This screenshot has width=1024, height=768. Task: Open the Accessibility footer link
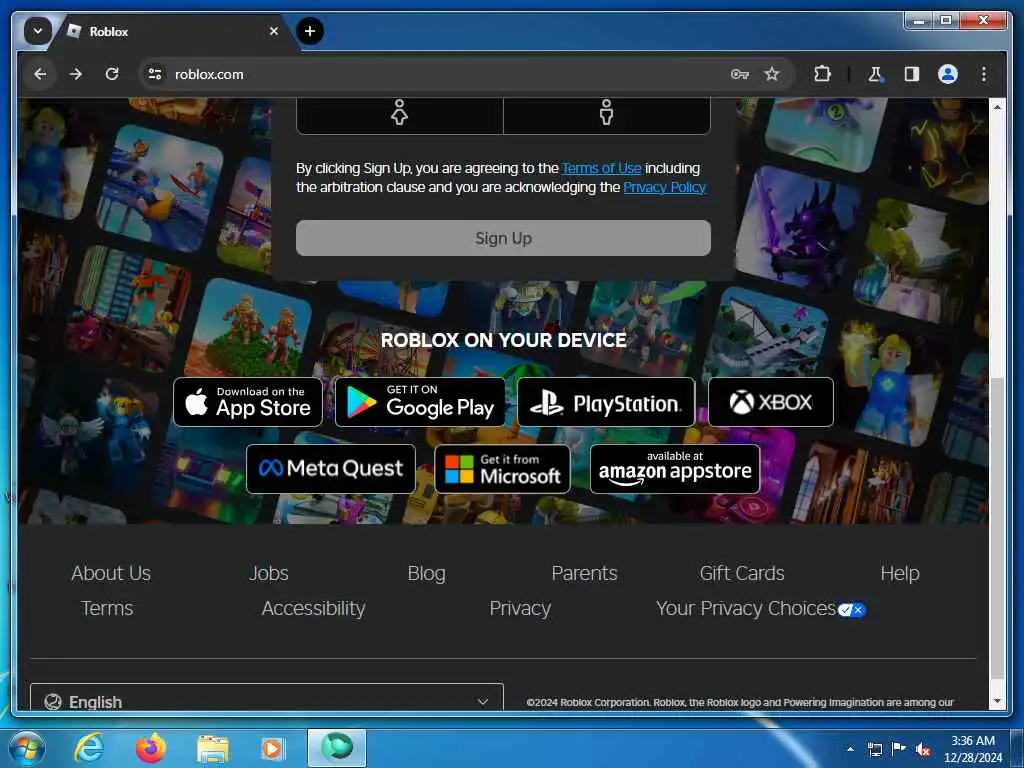(x=313, y=608)
